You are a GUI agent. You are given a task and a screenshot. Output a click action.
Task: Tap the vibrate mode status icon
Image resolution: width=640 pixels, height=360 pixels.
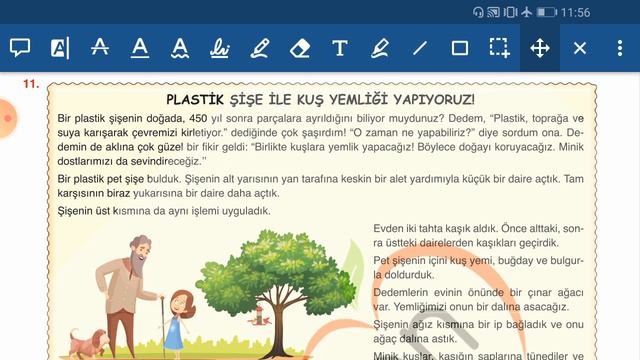pos(510,12)
